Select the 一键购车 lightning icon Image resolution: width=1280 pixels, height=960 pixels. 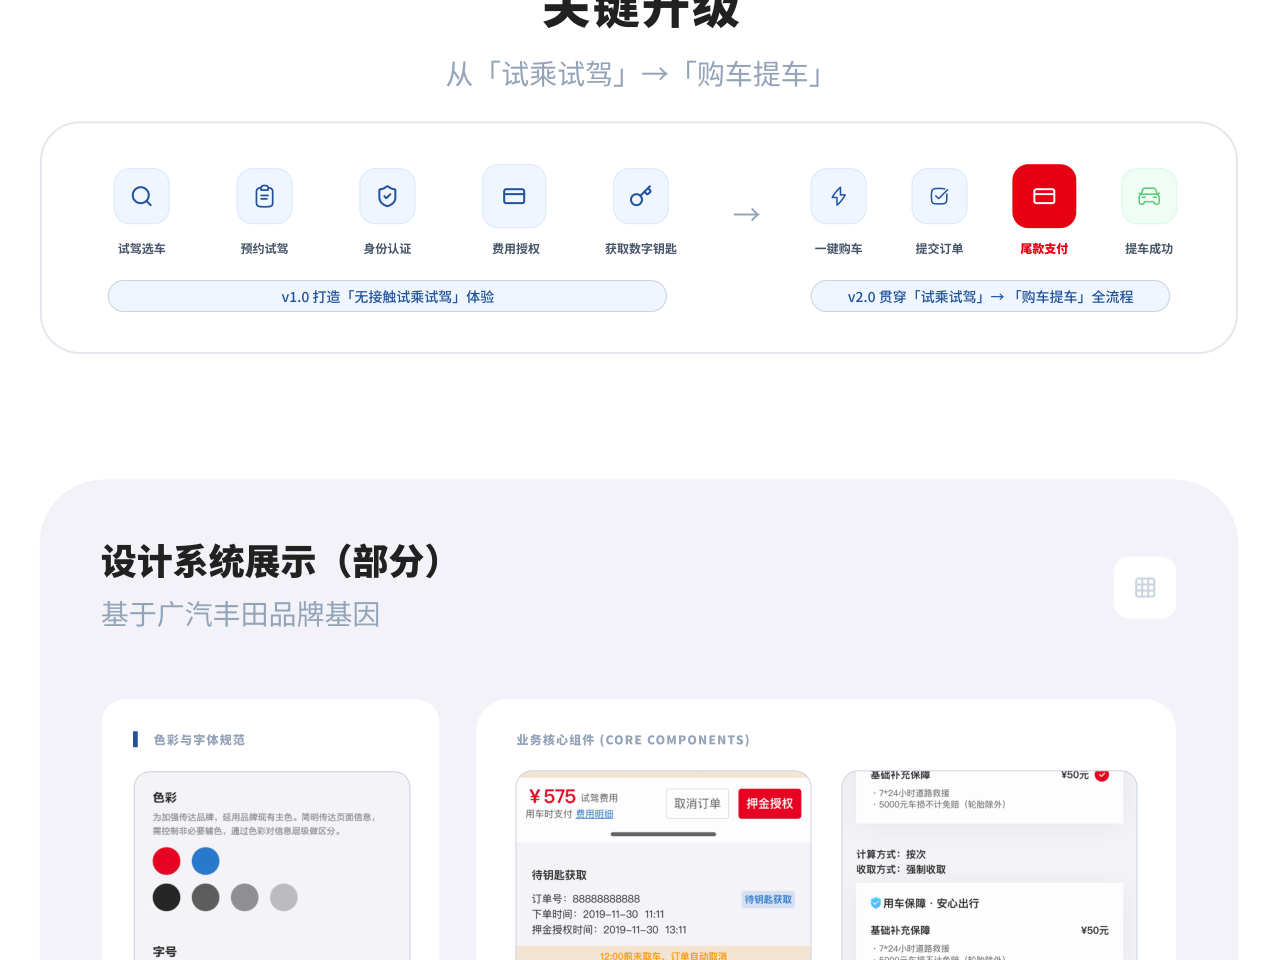(839, 196)
